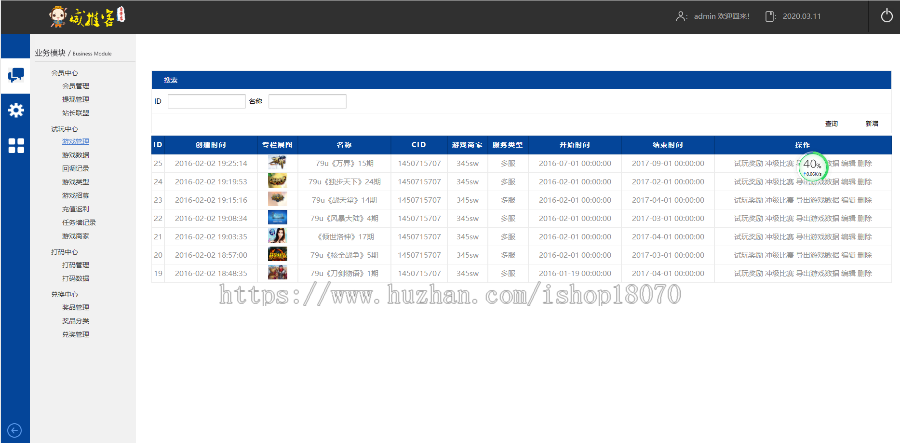Image resolution: width=900 pixels, height=443 pixels.
Task: Open 游戏数据 in the sidebar
Action: click(x=76, y=155)
